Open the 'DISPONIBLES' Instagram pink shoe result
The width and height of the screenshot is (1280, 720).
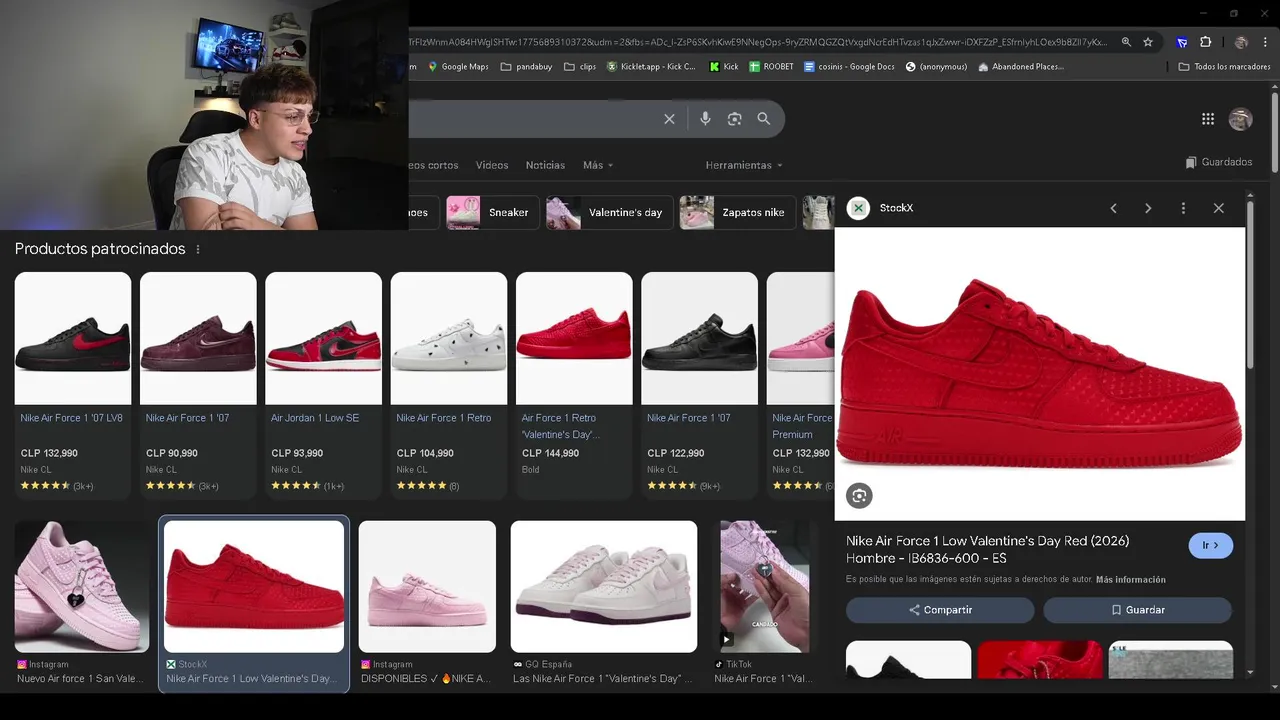(427, 587)
